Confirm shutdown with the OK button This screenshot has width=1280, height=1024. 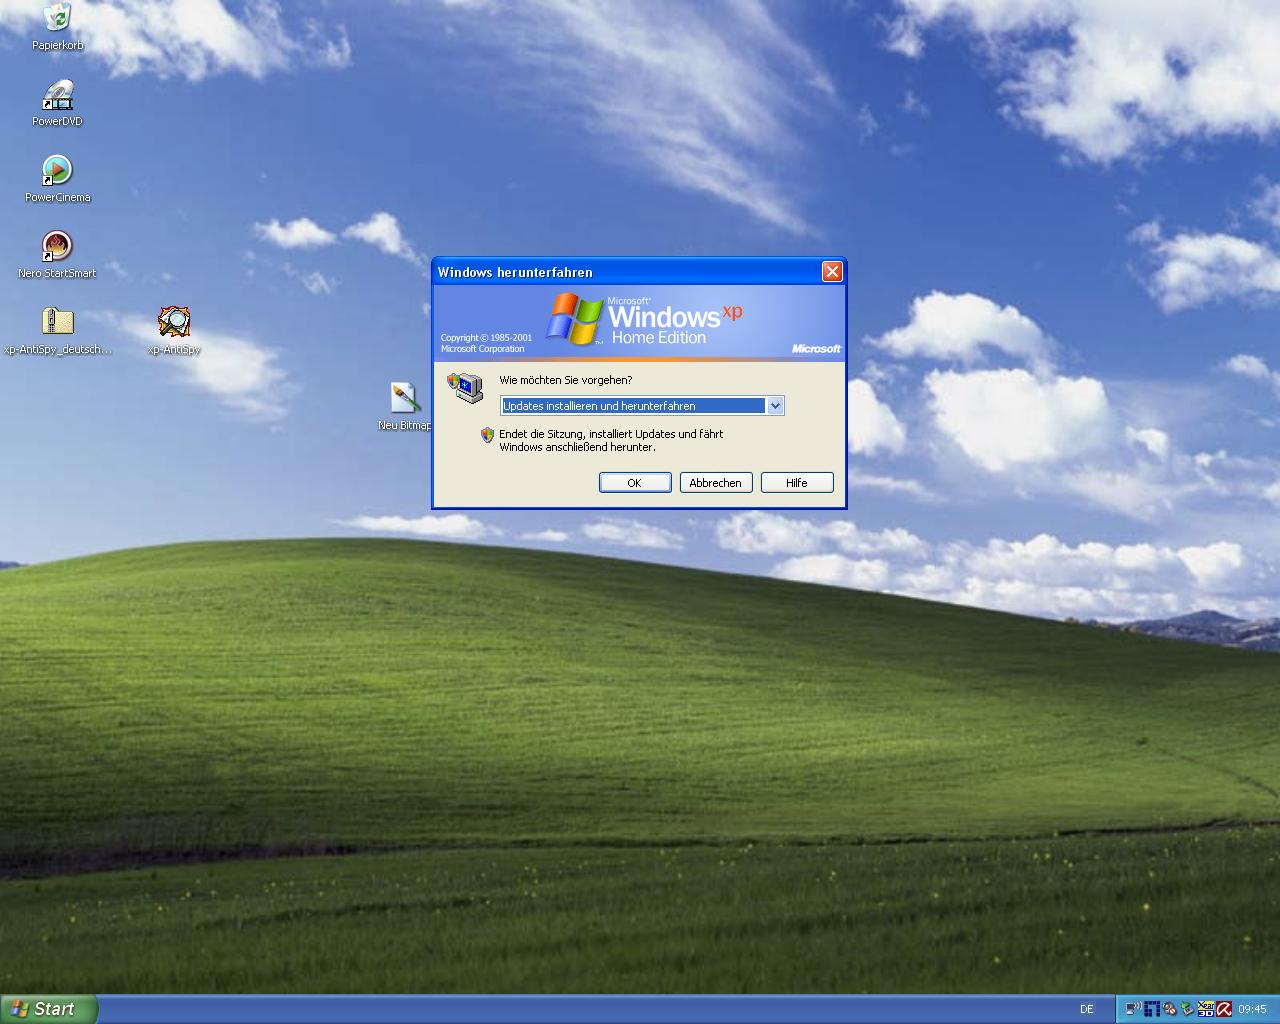point(635,482)
